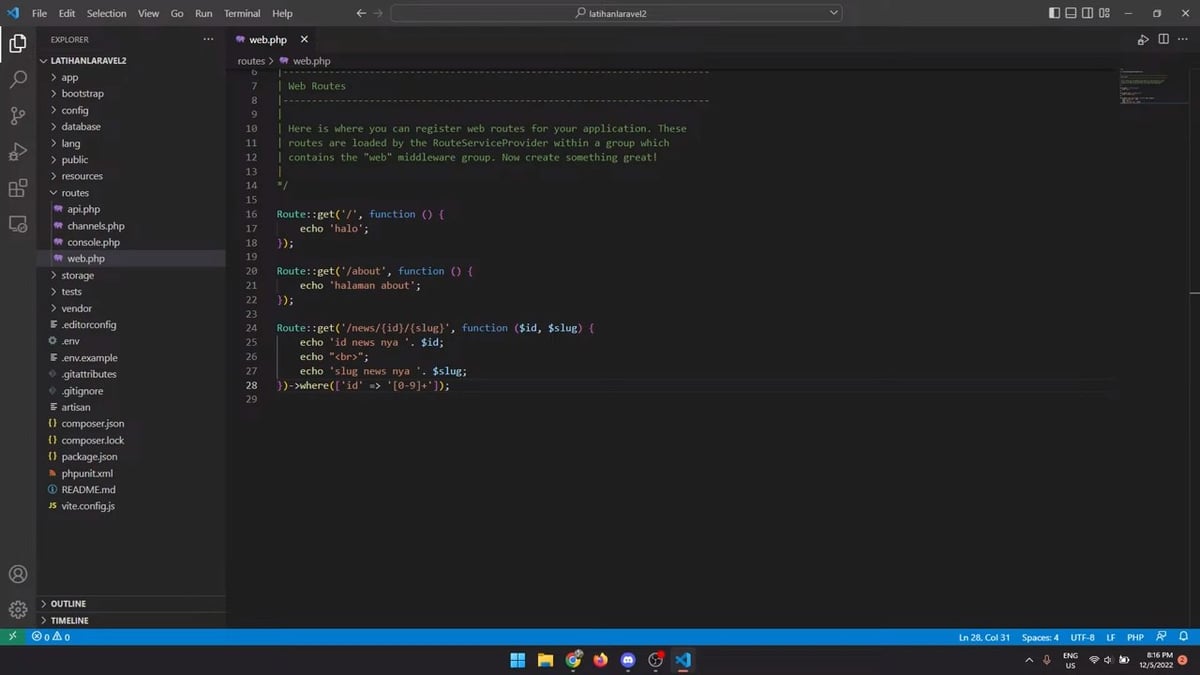The width and height of the screenshot is (1200, 675).
Task: Open the Remote Explorer icon
Action: (x=18, y=224)
